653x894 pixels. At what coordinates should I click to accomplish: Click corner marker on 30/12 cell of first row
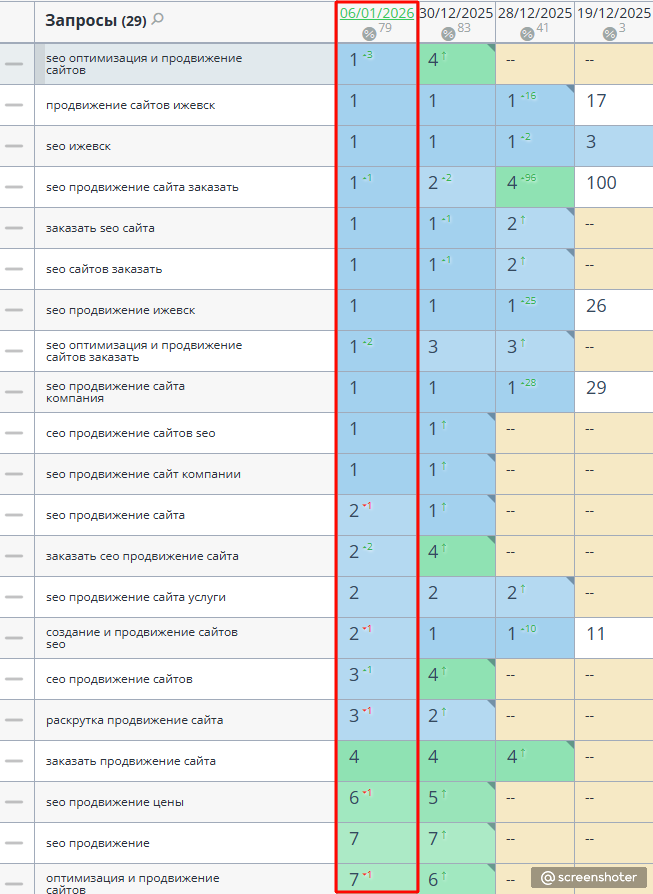coord(491,47)
